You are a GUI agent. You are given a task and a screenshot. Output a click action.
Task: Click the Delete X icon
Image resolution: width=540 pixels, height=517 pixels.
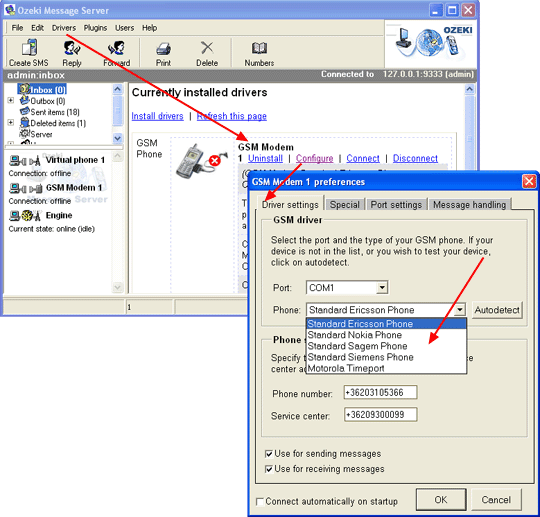(207, 48)
